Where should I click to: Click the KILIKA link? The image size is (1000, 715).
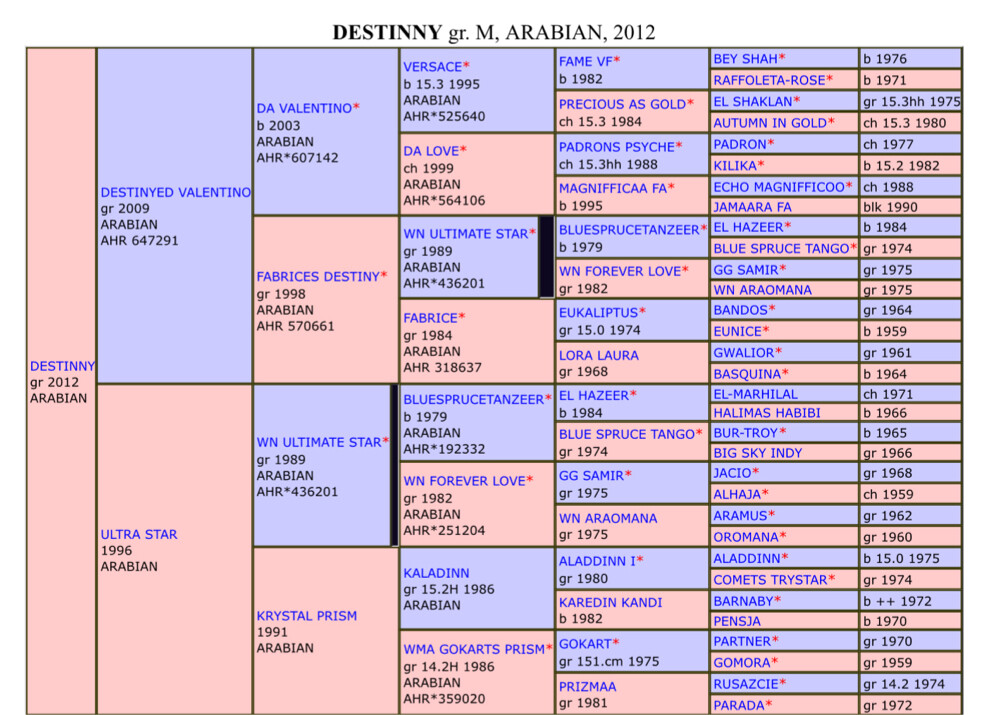click(x=735, y=165)
